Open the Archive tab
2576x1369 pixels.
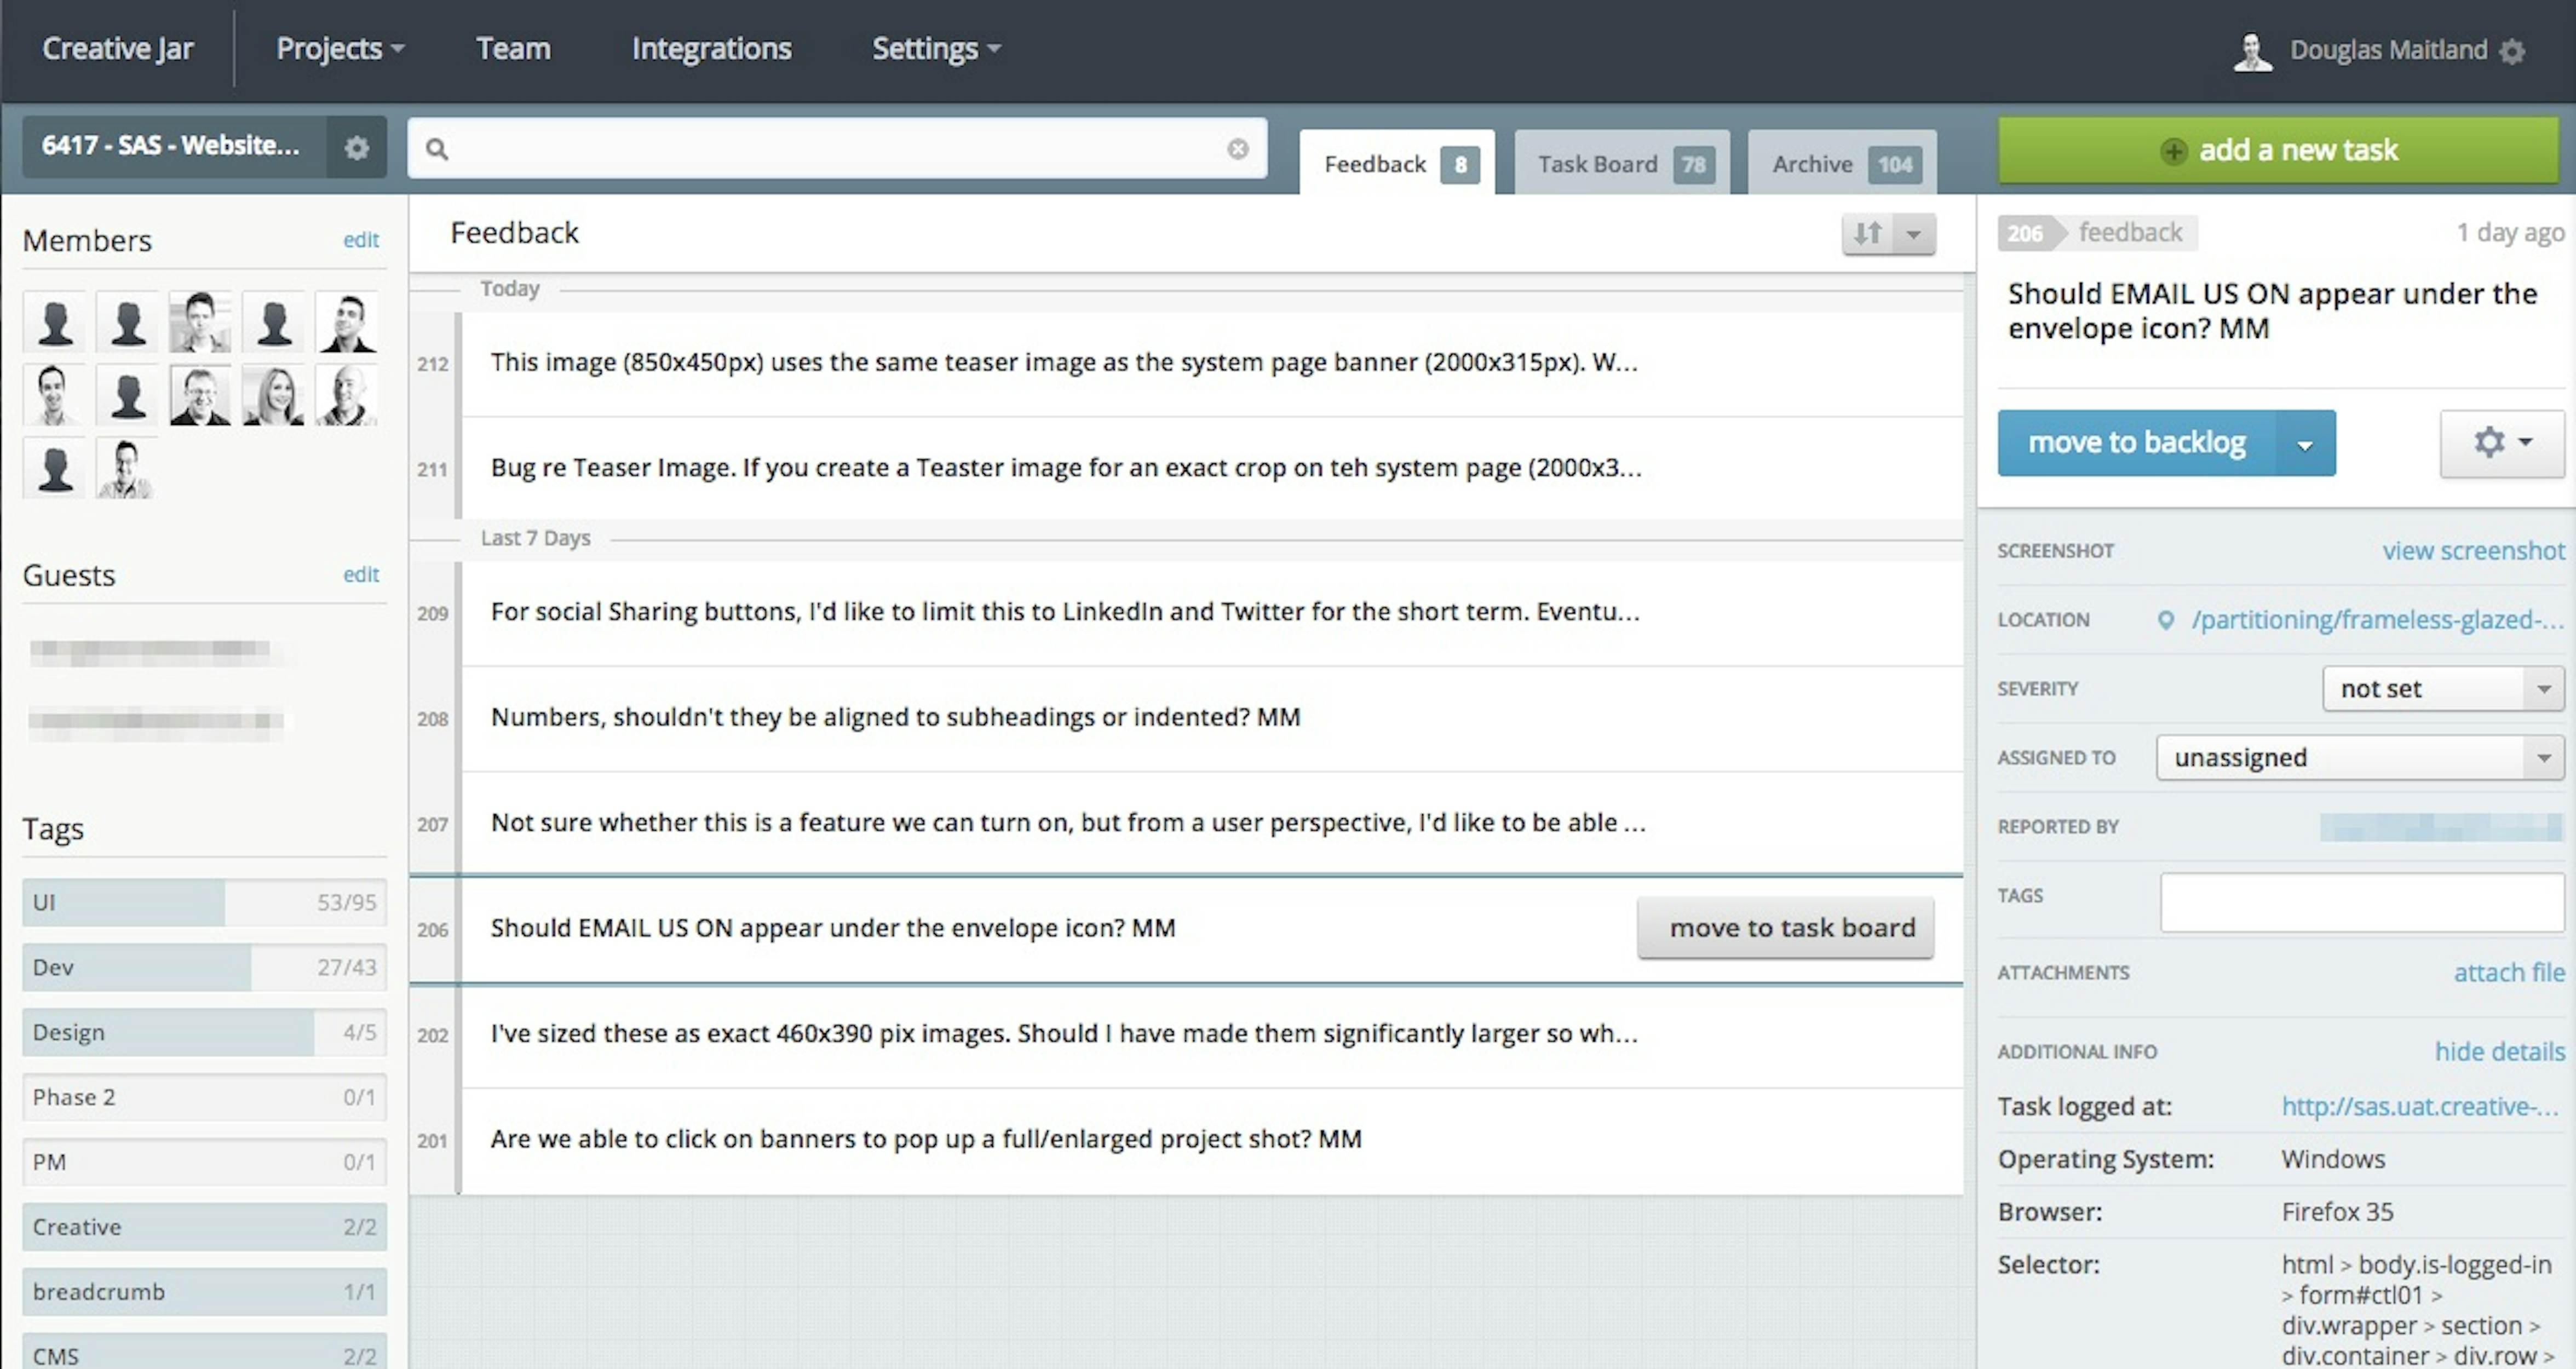(x=1842, y=164)
